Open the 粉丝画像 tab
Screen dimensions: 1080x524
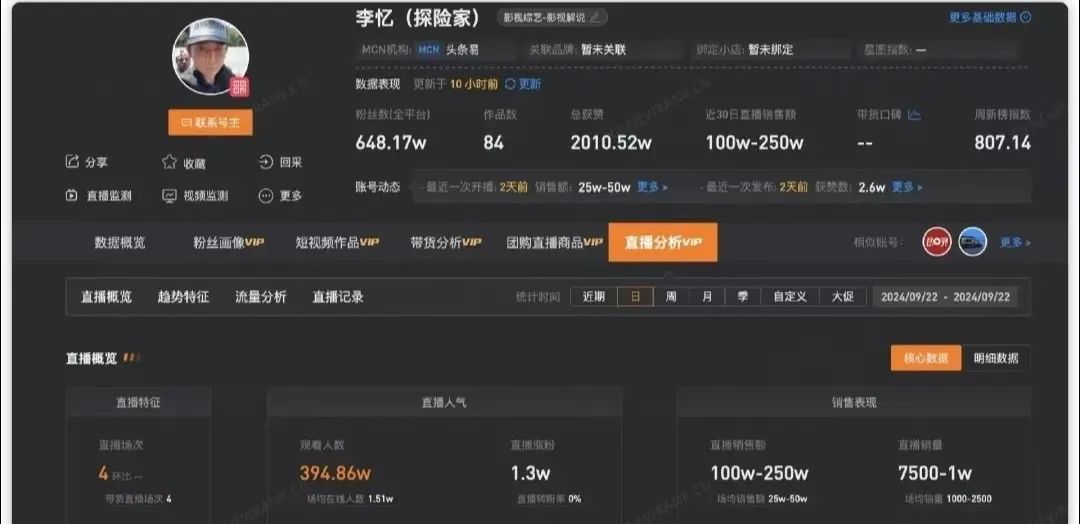(x=228, y=242)
